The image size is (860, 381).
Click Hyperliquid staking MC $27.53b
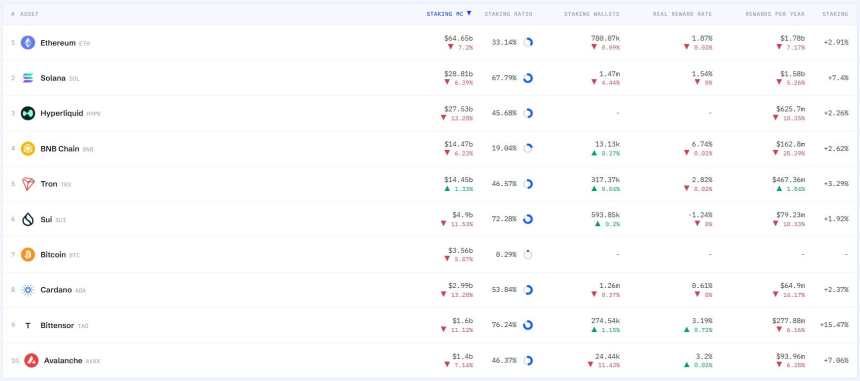[x=459, y=109]
